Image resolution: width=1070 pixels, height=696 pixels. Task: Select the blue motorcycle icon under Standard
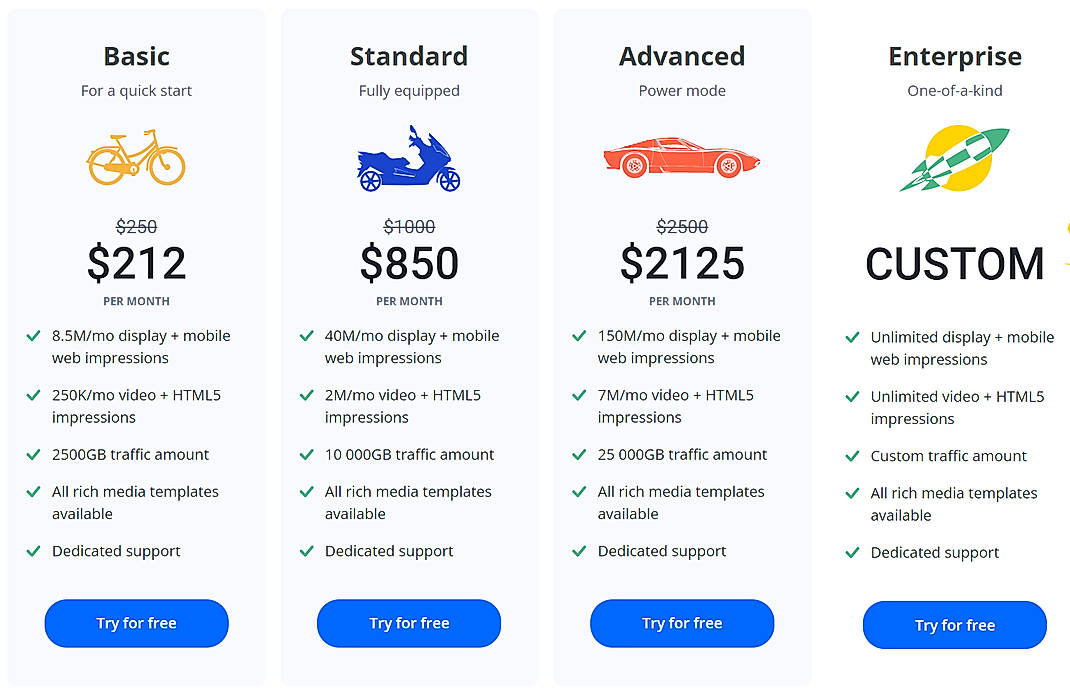click(x=406, y=158)
